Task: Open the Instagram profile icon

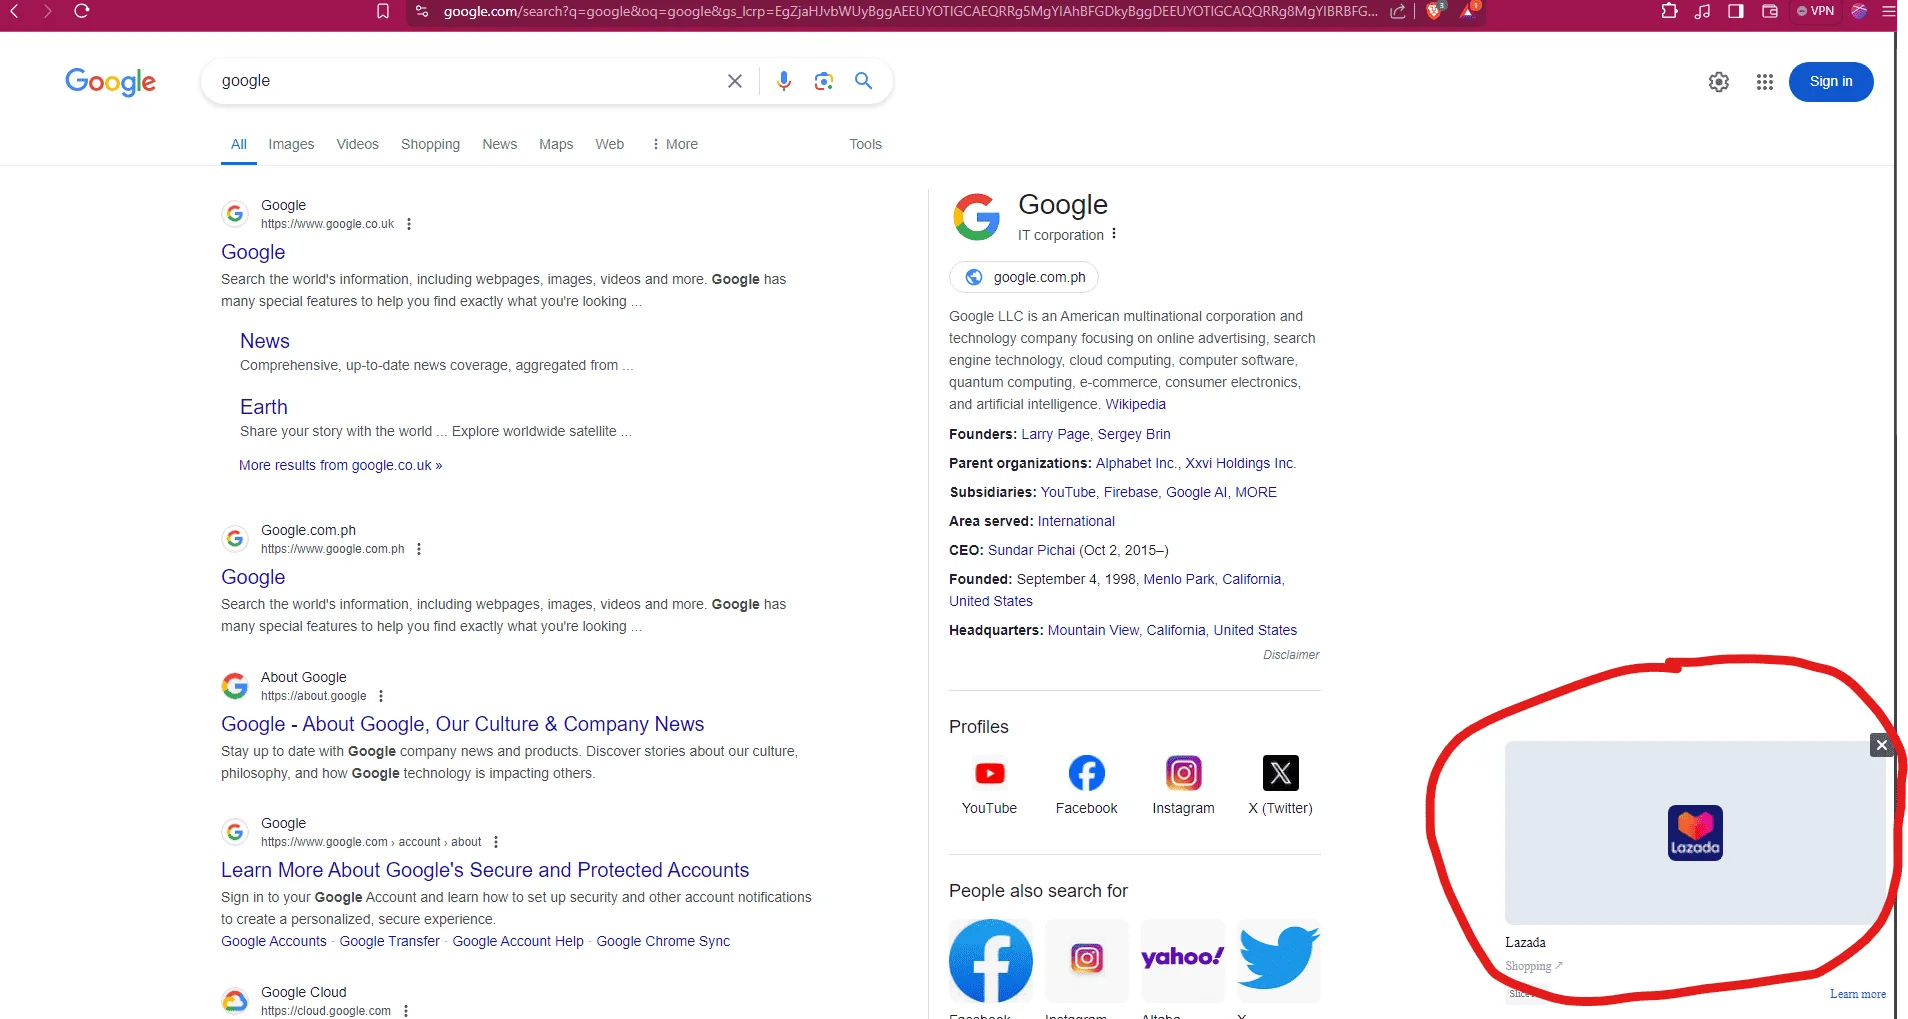Action: tap(1184, 773)
